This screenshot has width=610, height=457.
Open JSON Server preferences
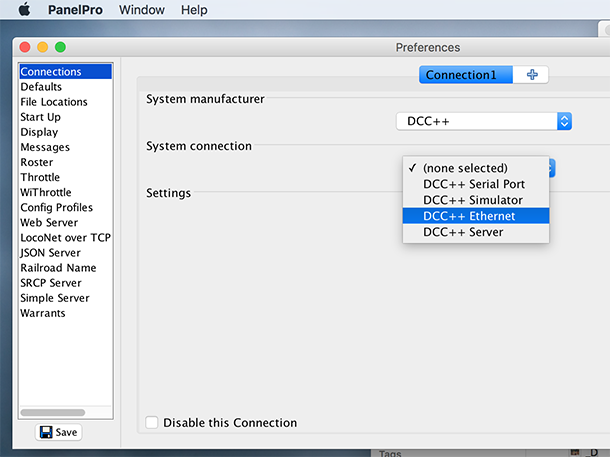pos(65,253)
